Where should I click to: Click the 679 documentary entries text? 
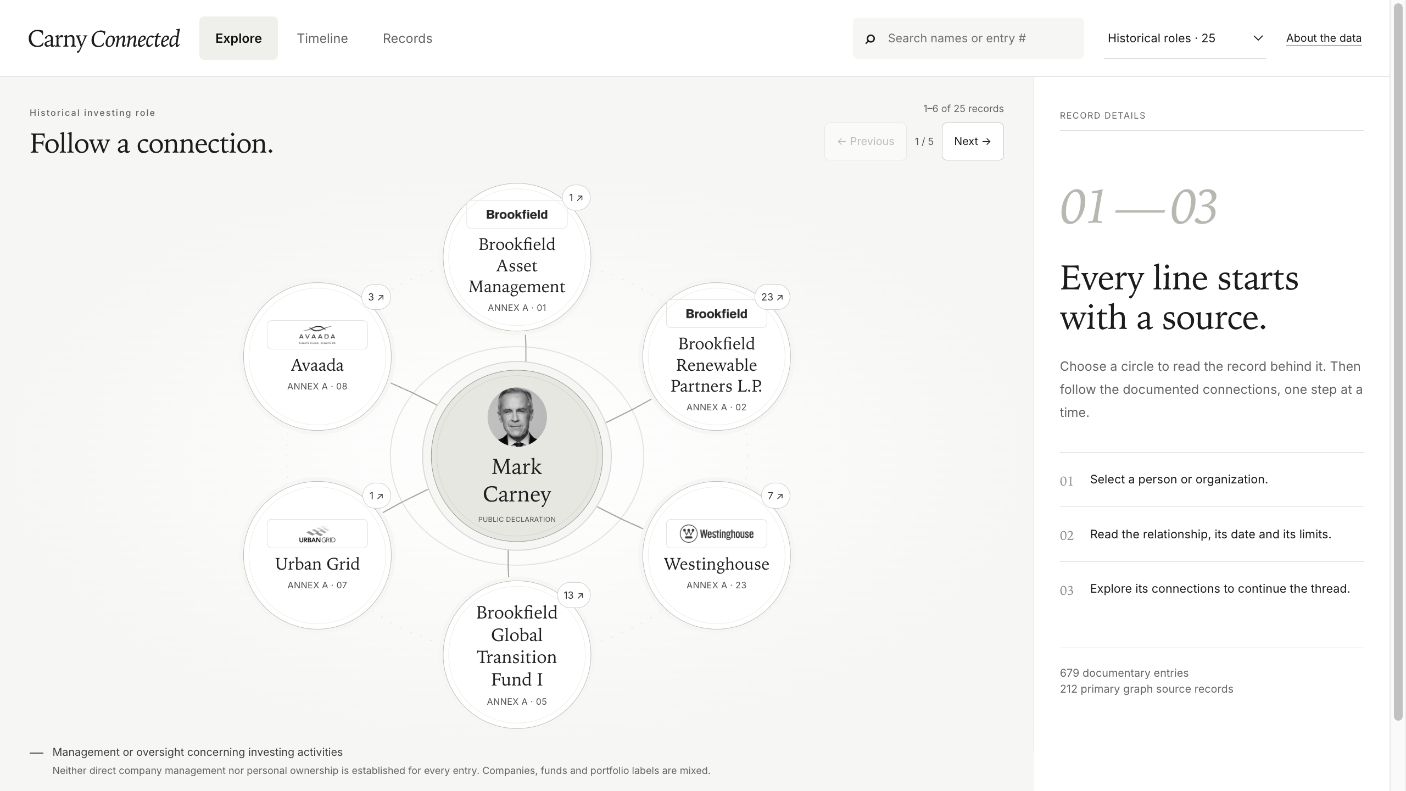coord(1124,673)
